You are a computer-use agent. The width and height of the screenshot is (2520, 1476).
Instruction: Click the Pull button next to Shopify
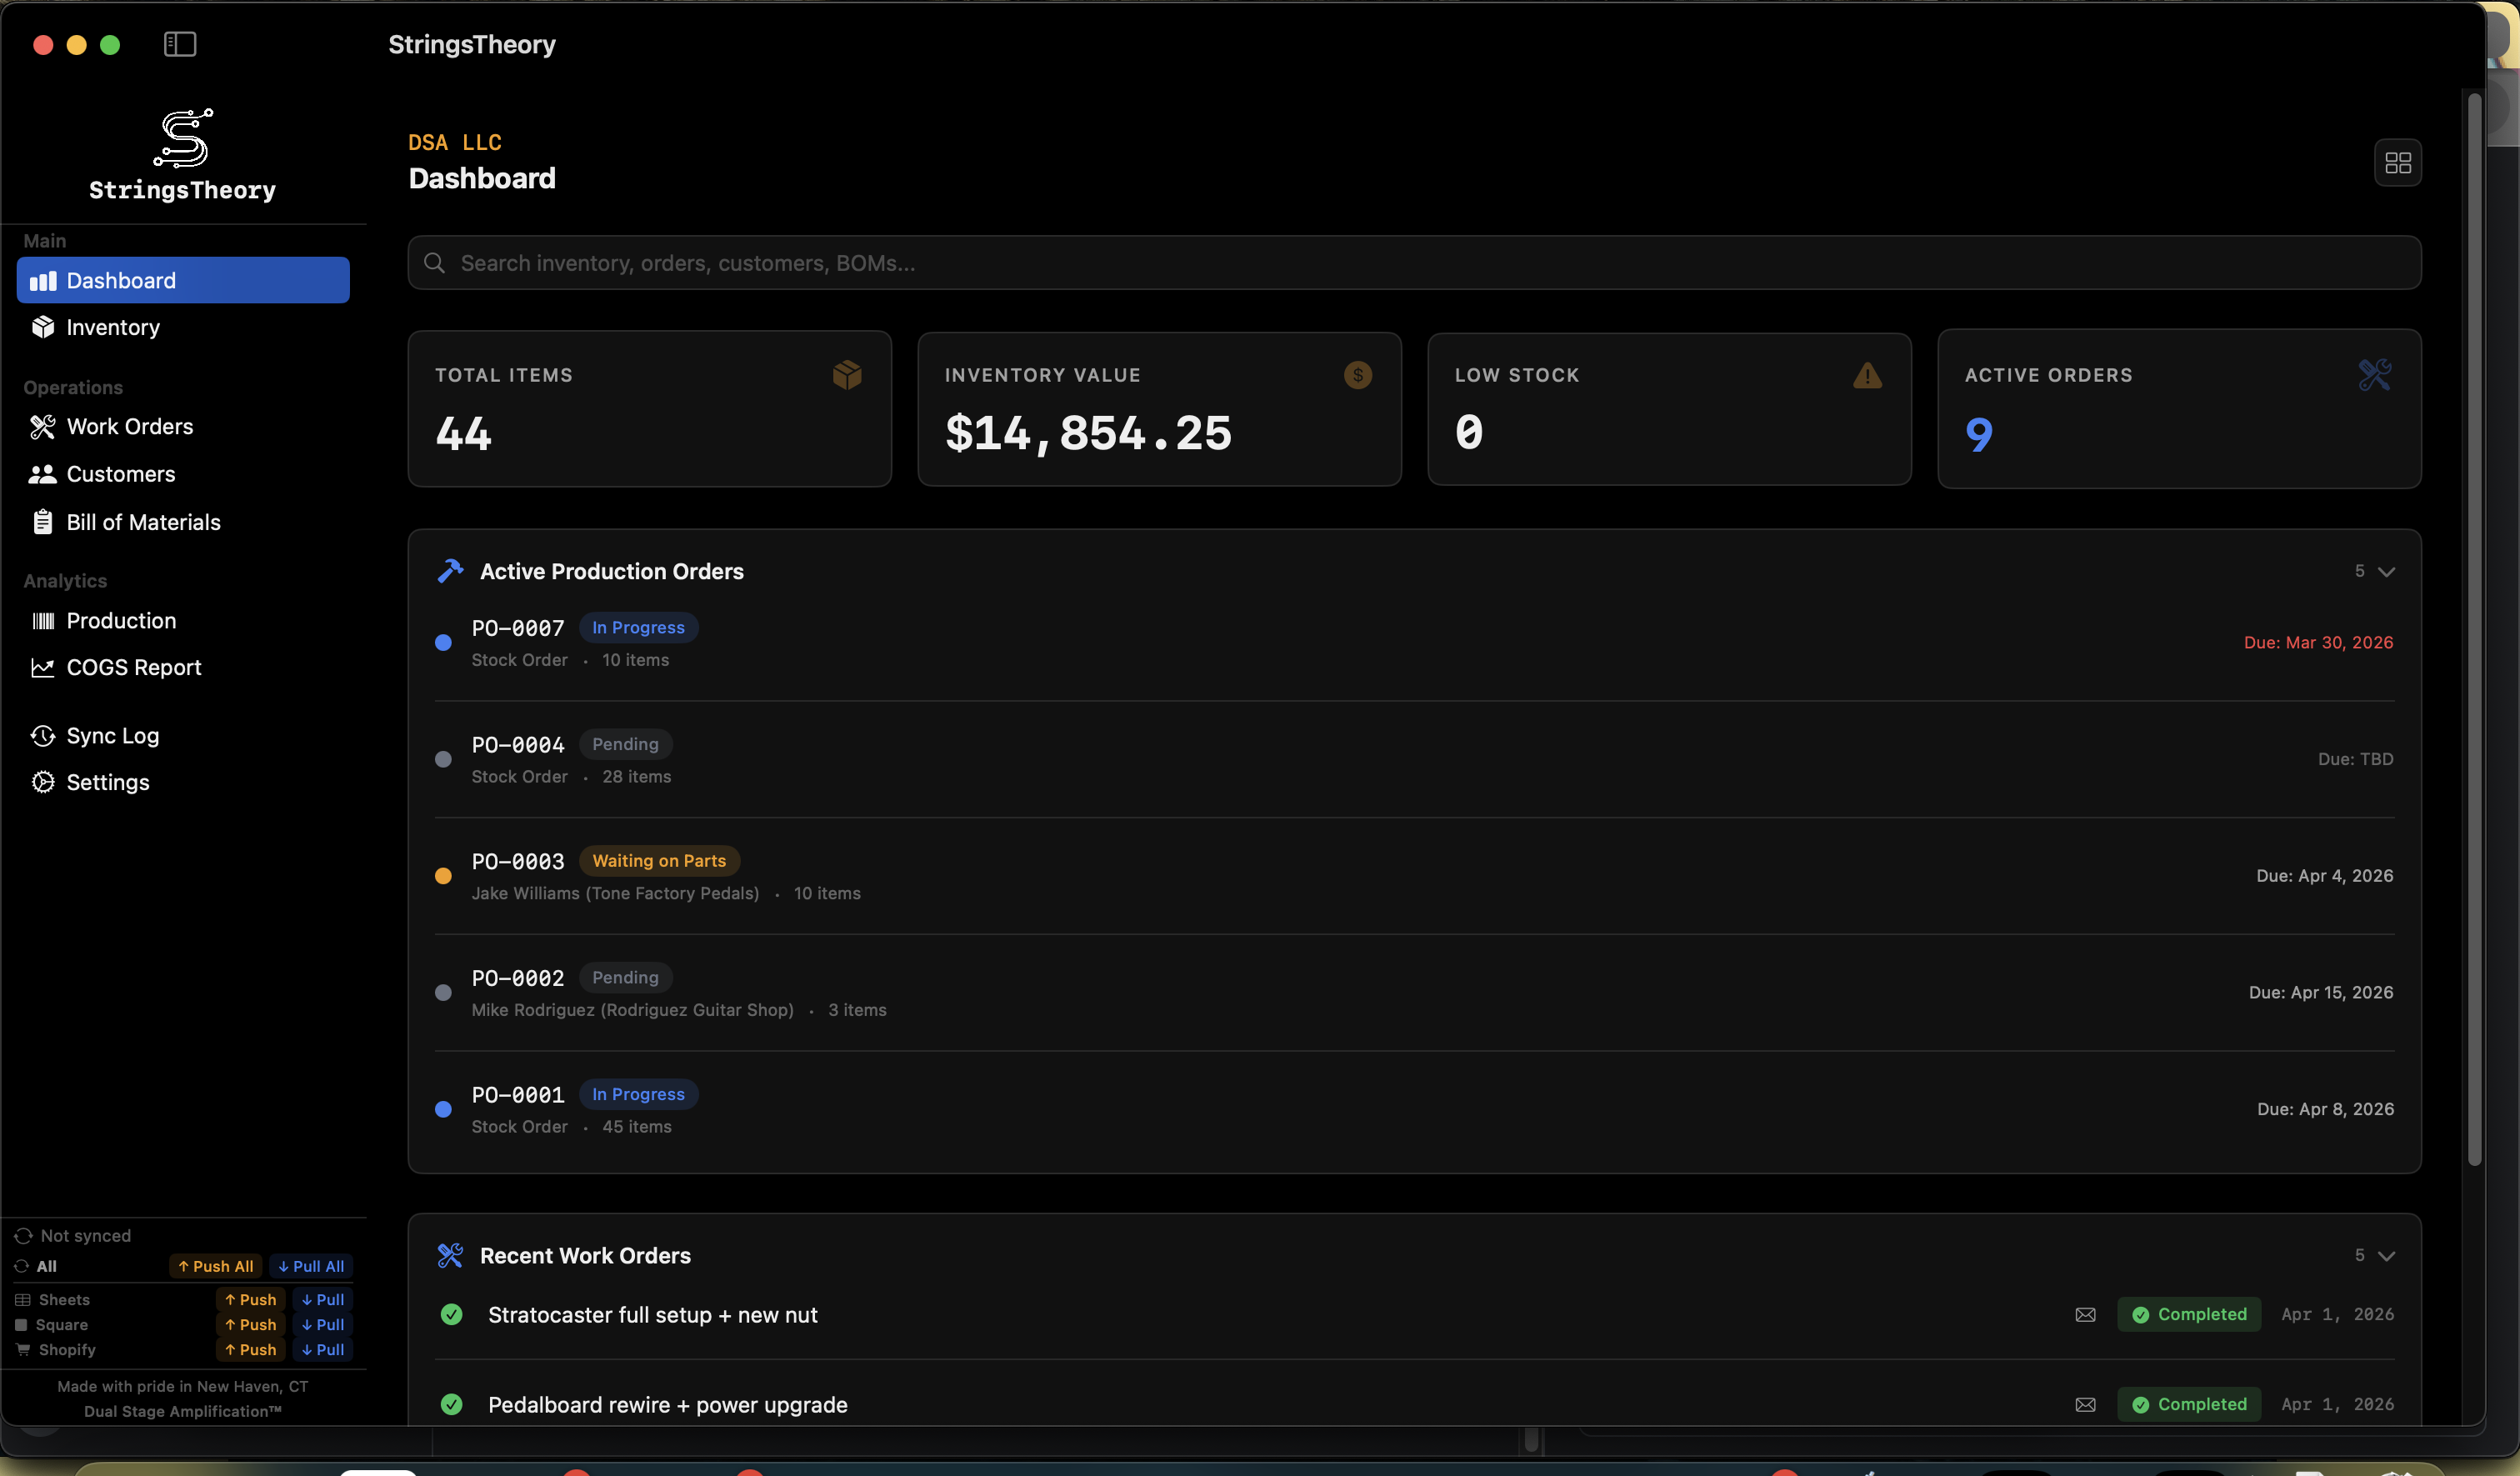coord(321,1350)
